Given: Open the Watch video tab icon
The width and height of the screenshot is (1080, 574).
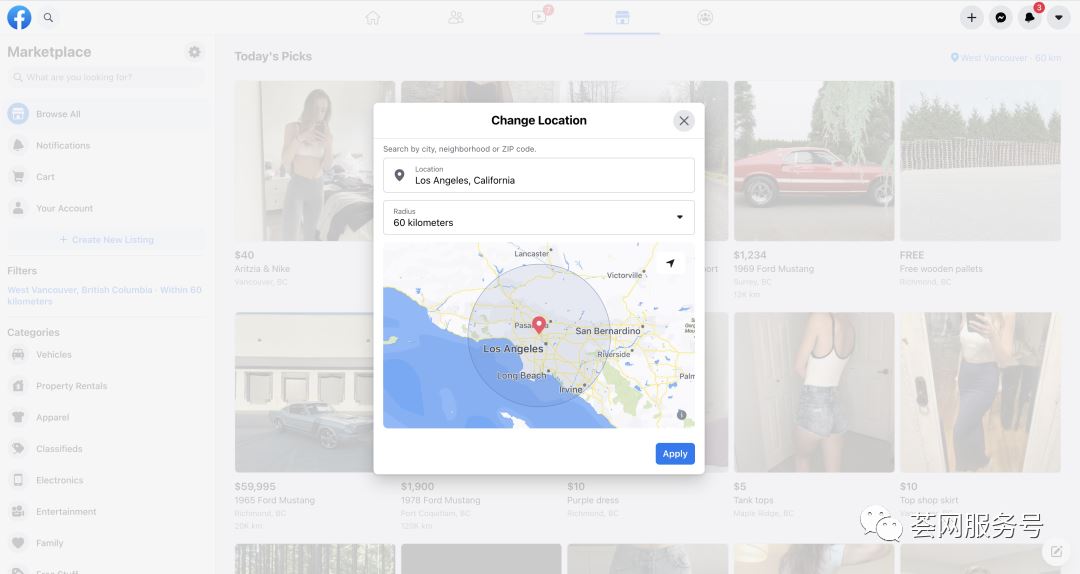Looking at the screenshot, I should [539, 17].
